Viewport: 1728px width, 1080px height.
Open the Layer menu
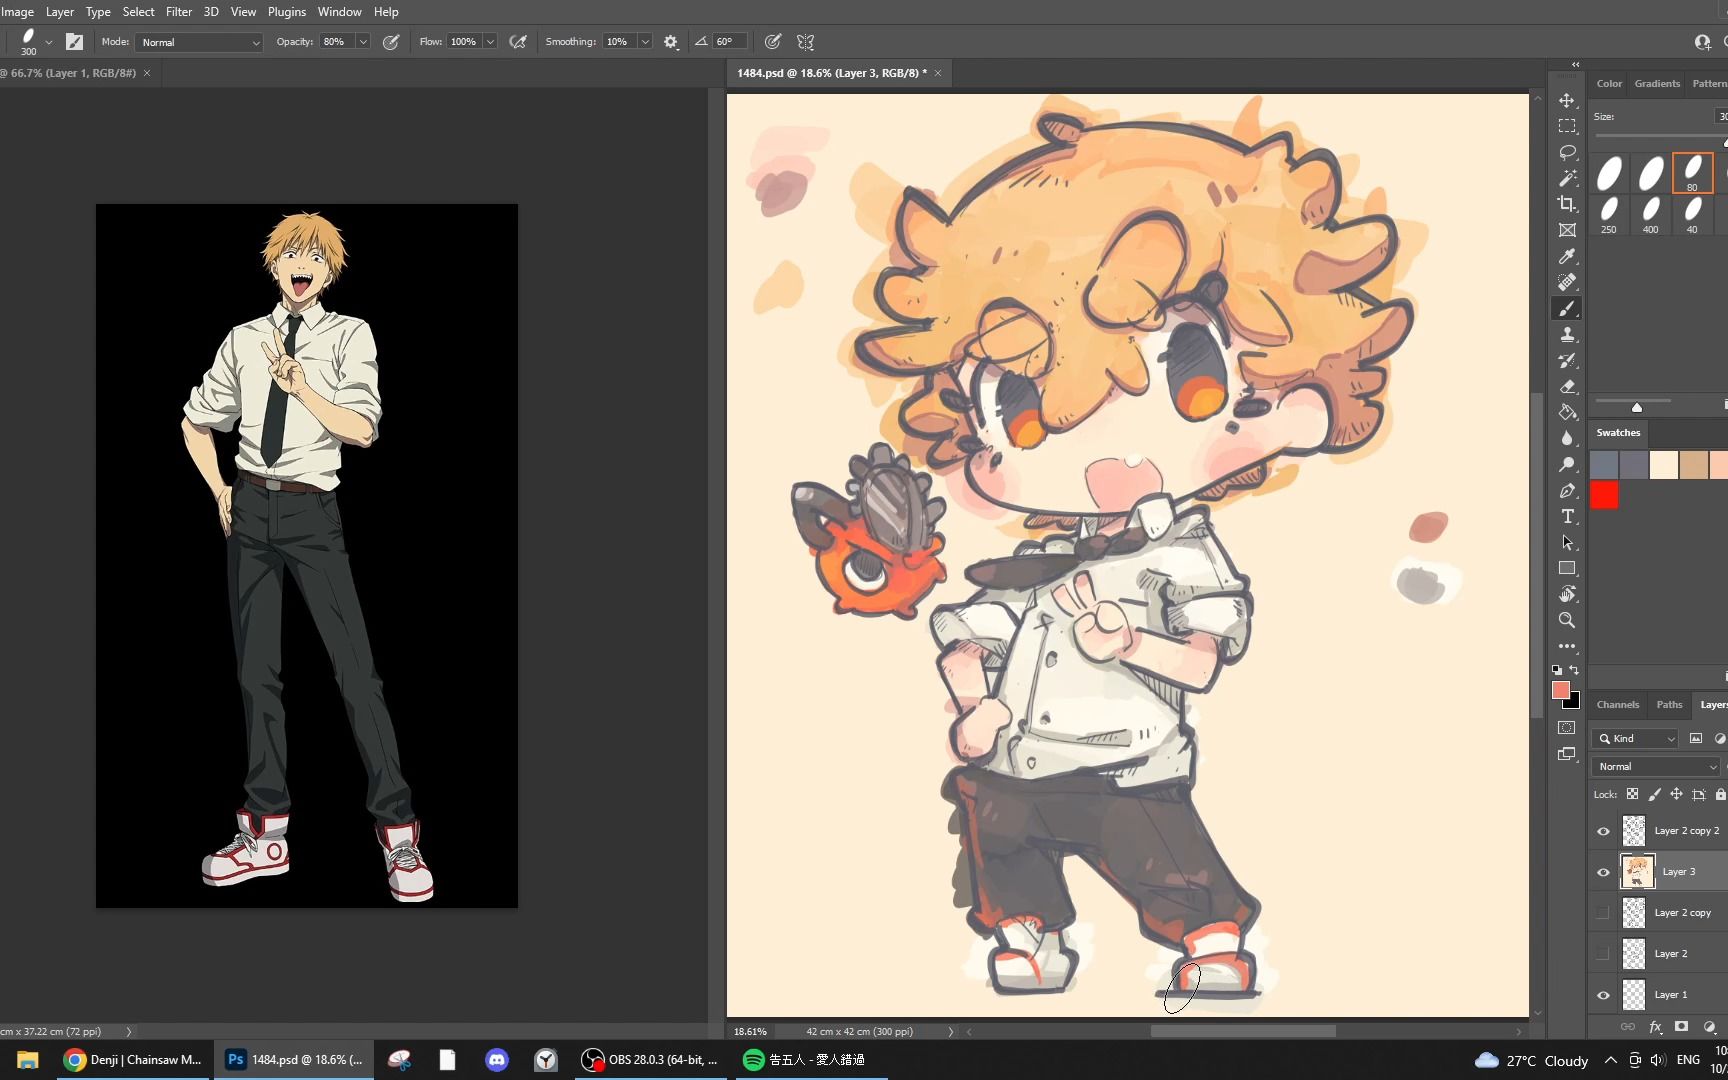pos(60,11)
